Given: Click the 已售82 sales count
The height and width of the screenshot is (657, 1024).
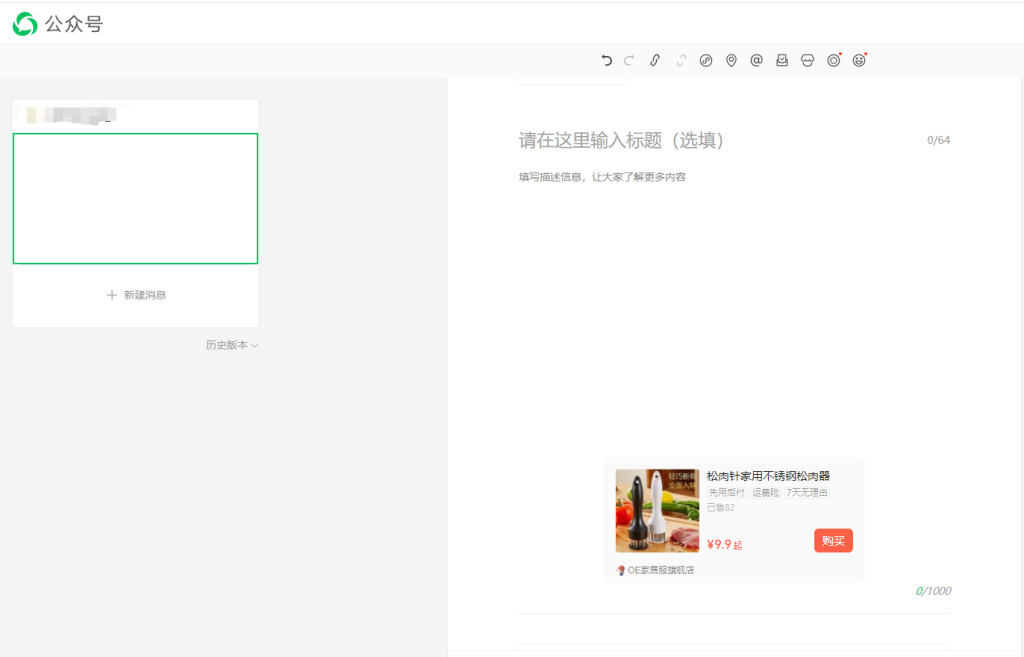Looking at the screenshot, I should tap(721, 507).
